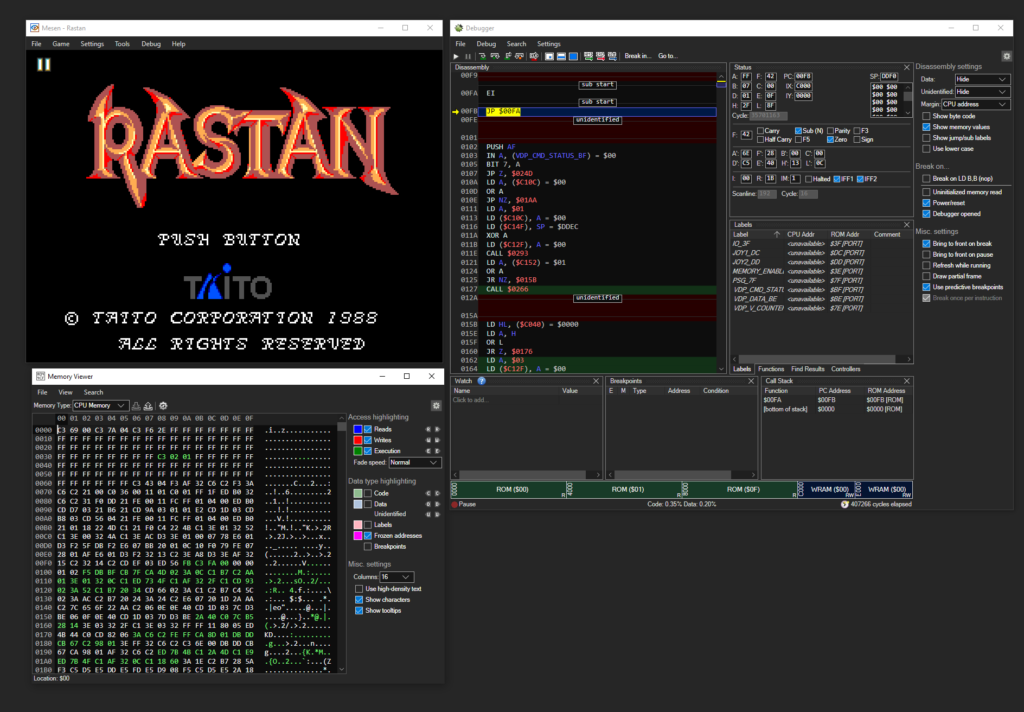Click the Step Back icon in Debugger toolbar

click(x=519, y=56)
